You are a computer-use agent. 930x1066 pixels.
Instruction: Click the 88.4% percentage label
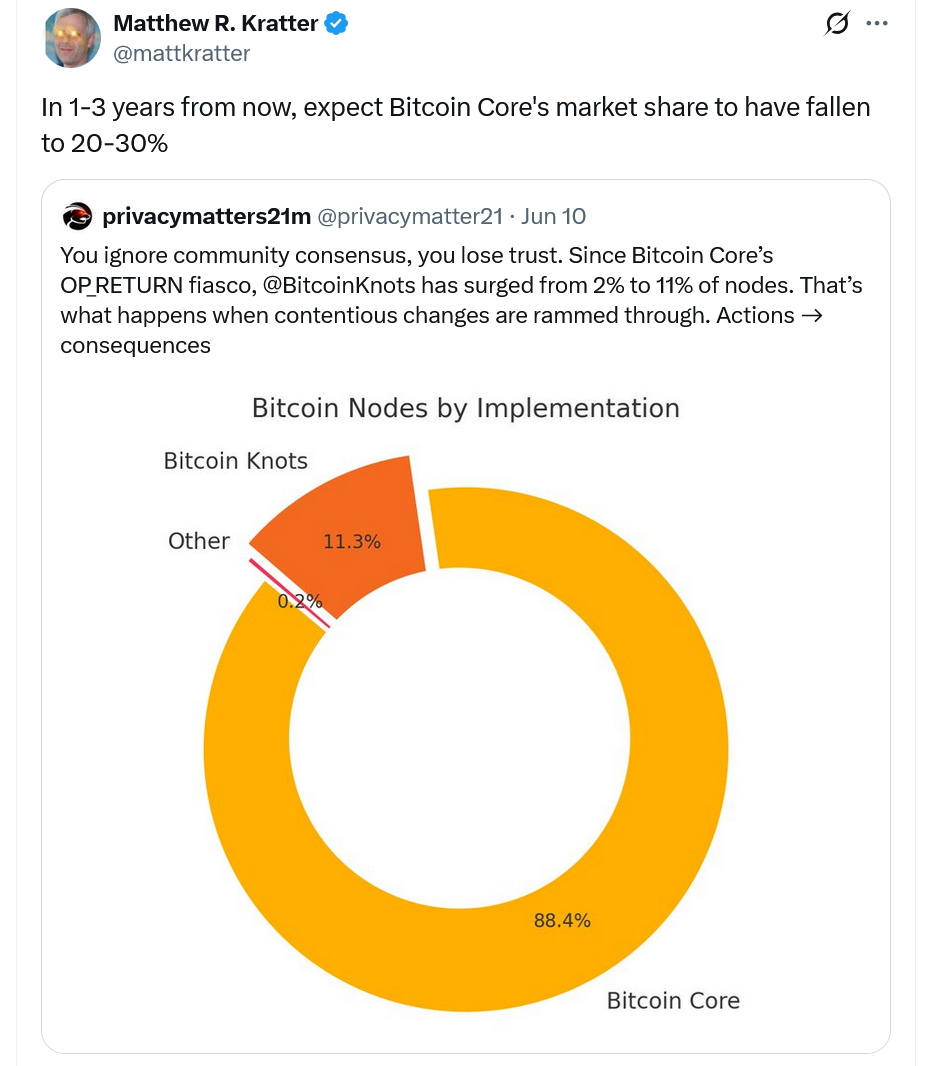pos(562,921)
